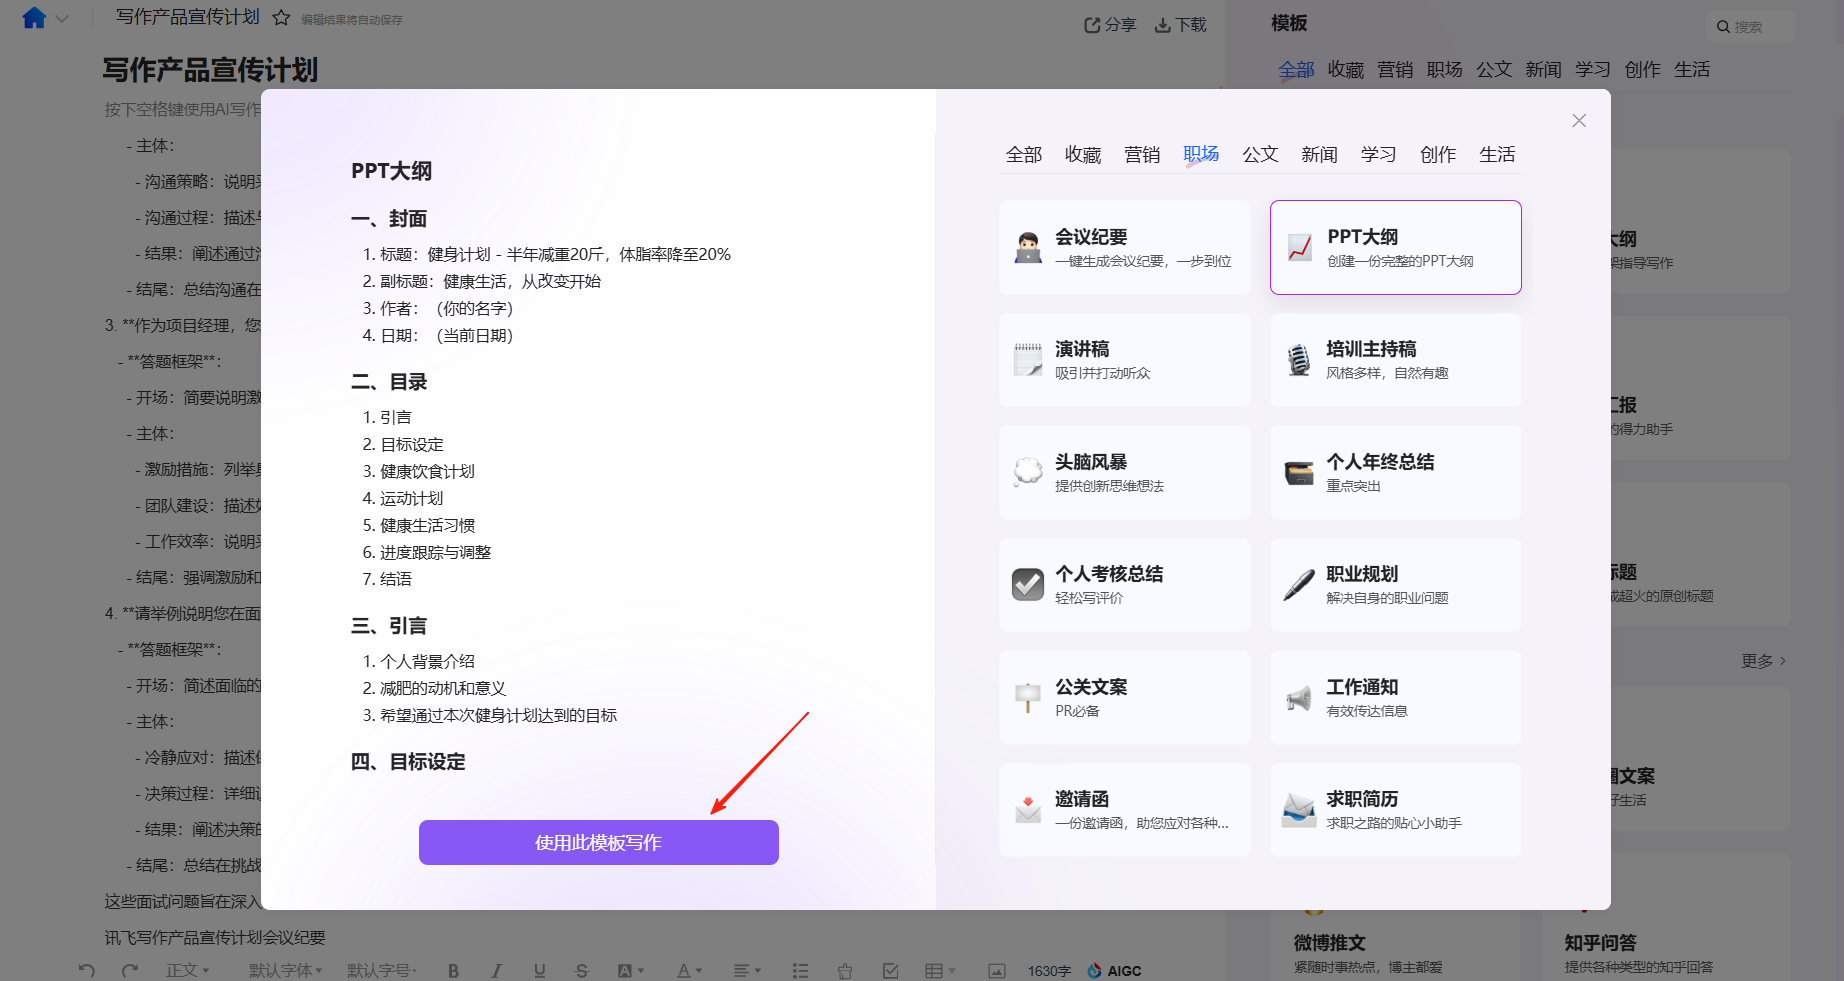Screen dimensions: 1844x981
Task: Click the 工作通知 megaphone icon
Action: click(1299, 698)
